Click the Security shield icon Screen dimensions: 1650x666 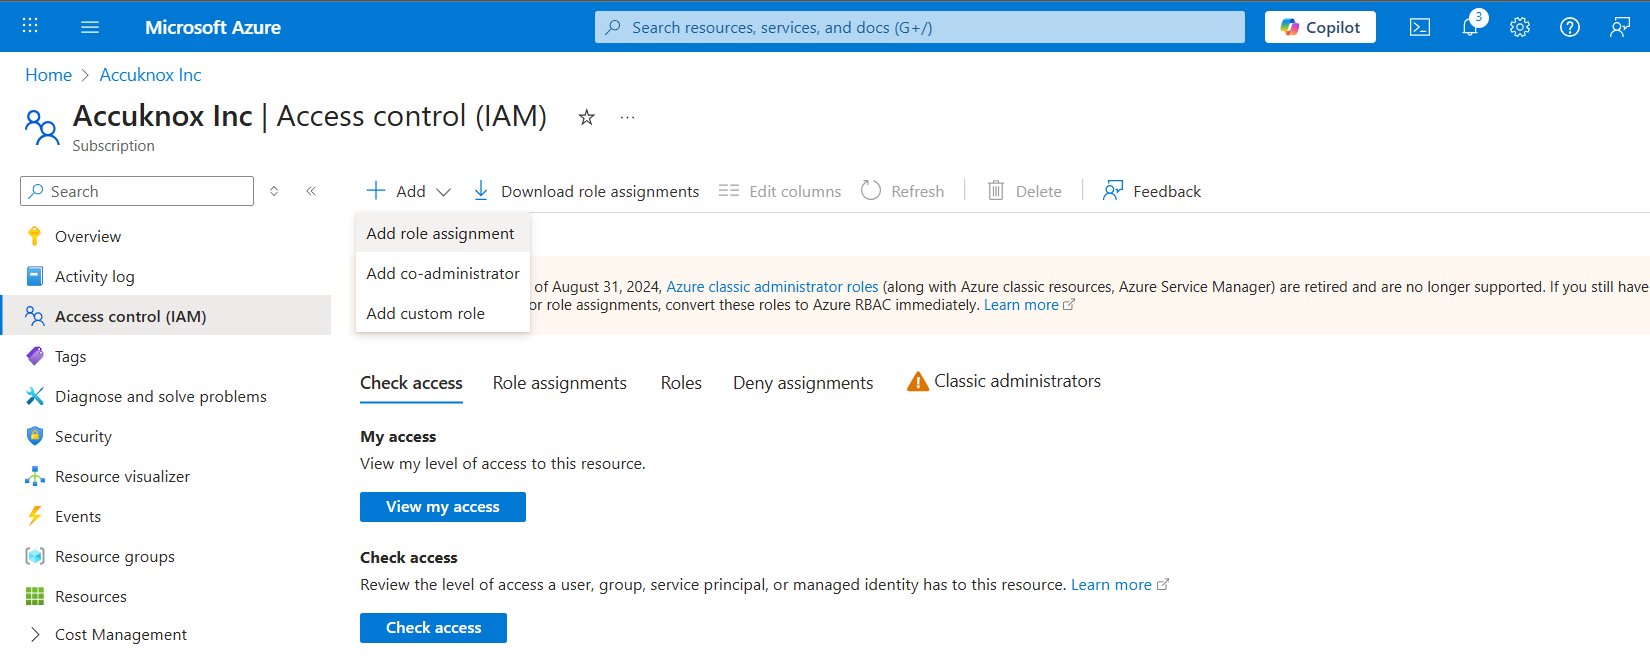click(x=35, y=436)
